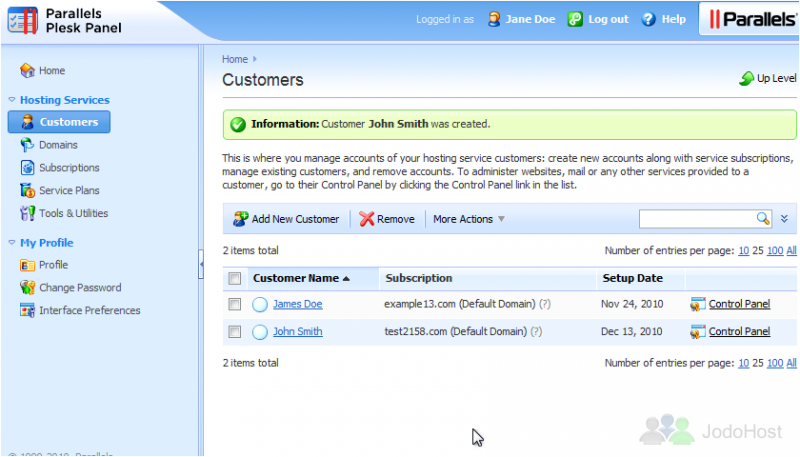Viewport: 800px width, 457px height.
Task: Open Control Panel link for John Smith
Action: (x=739, y=332)
